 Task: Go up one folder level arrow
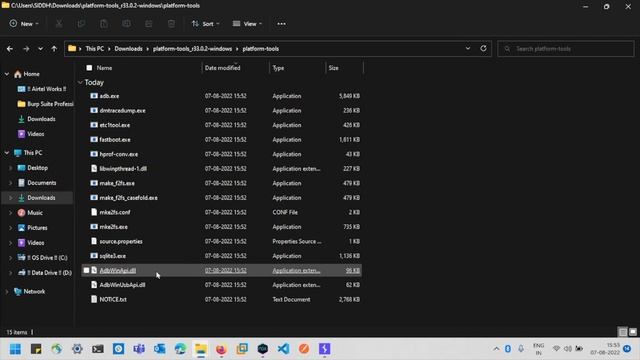(54, 49)
